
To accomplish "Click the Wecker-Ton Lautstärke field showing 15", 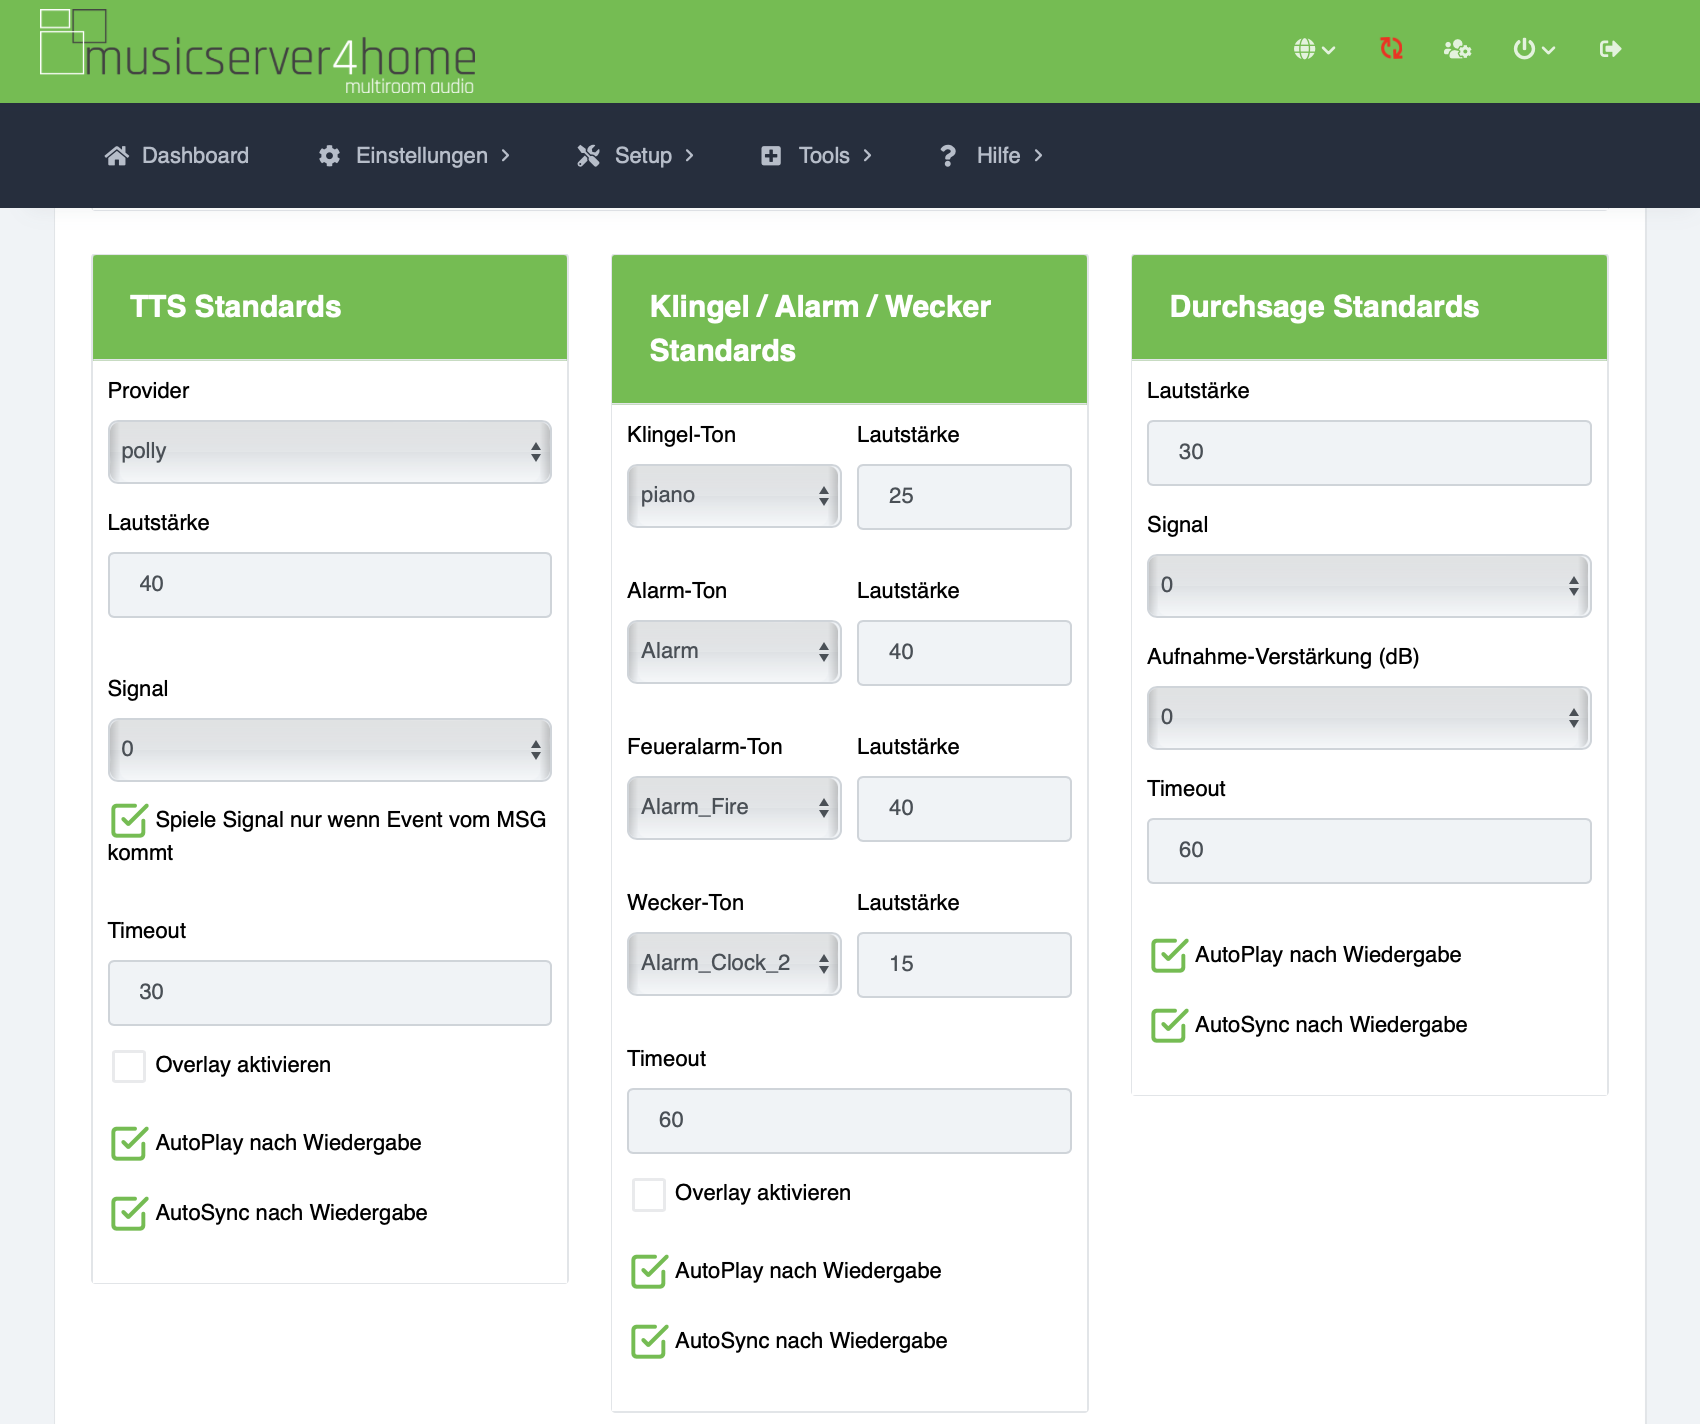I will click(963, 965).
